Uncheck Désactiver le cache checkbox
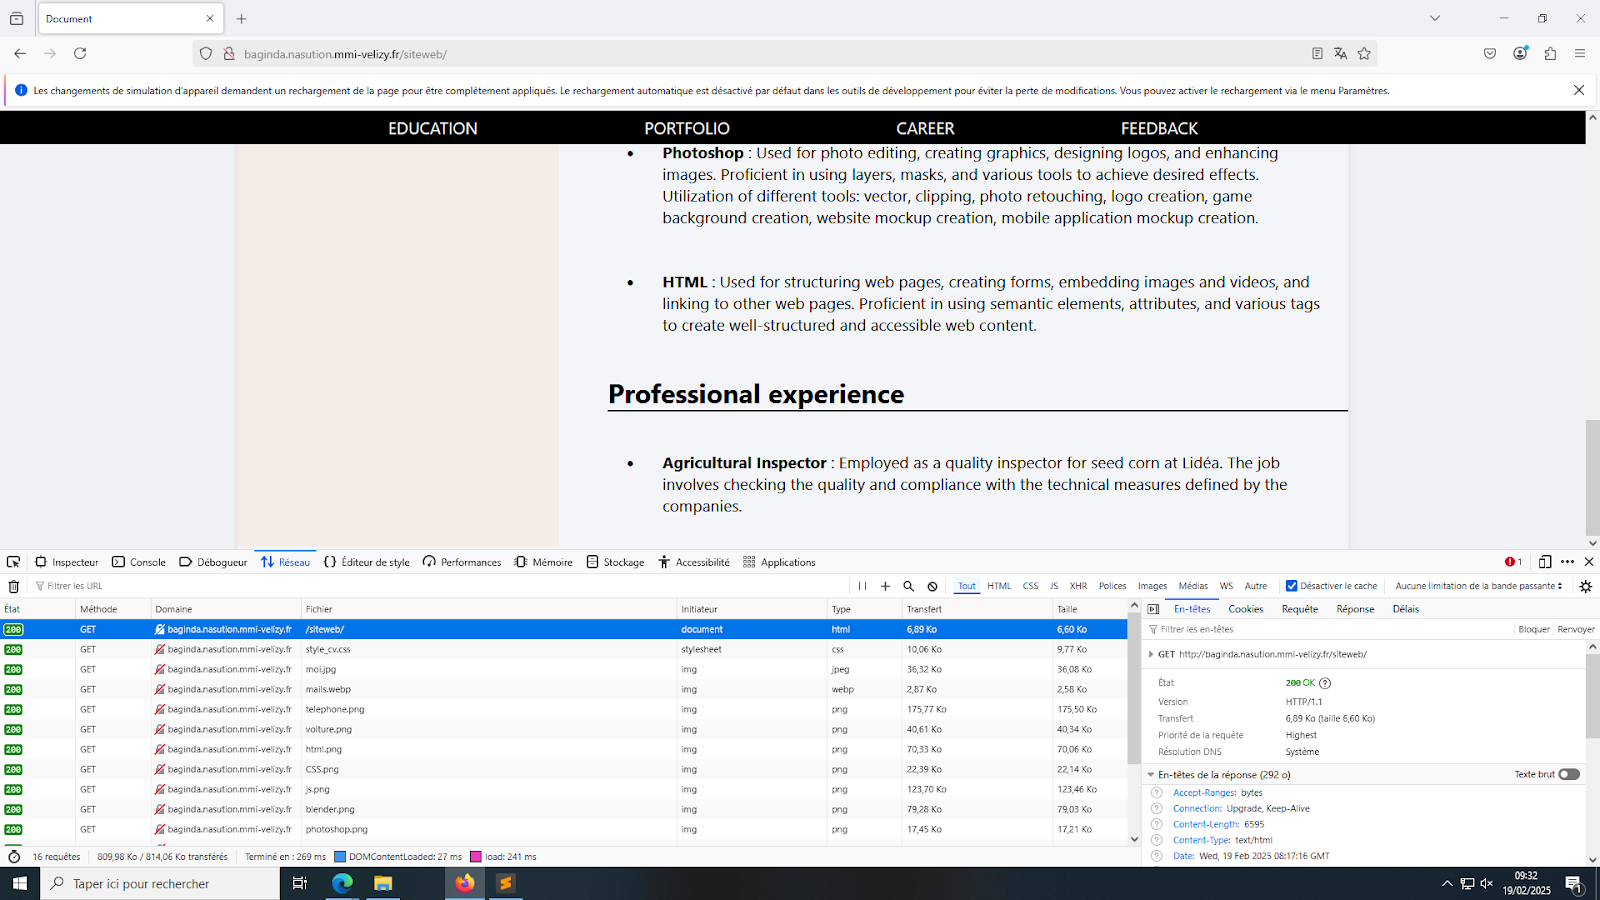1600x900 pixels. point(1291,586)
